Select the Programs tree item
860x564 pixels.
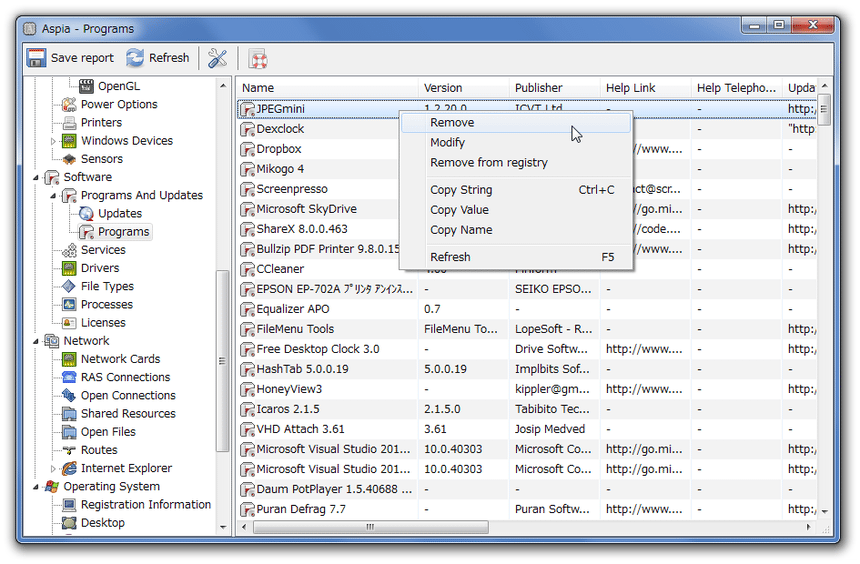pos(115,232)
